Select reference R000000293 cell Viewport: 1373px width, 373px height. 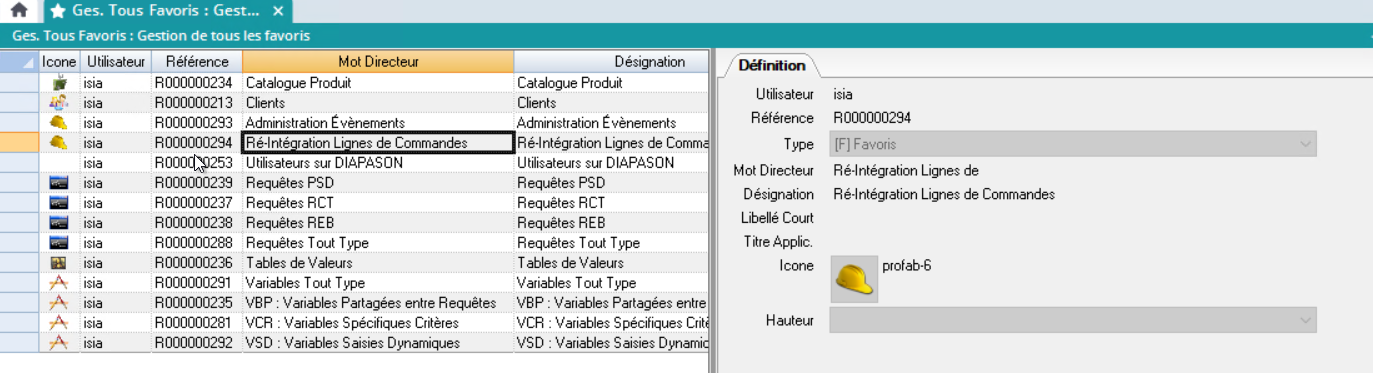pyautogui.click(x=197, y=123)
